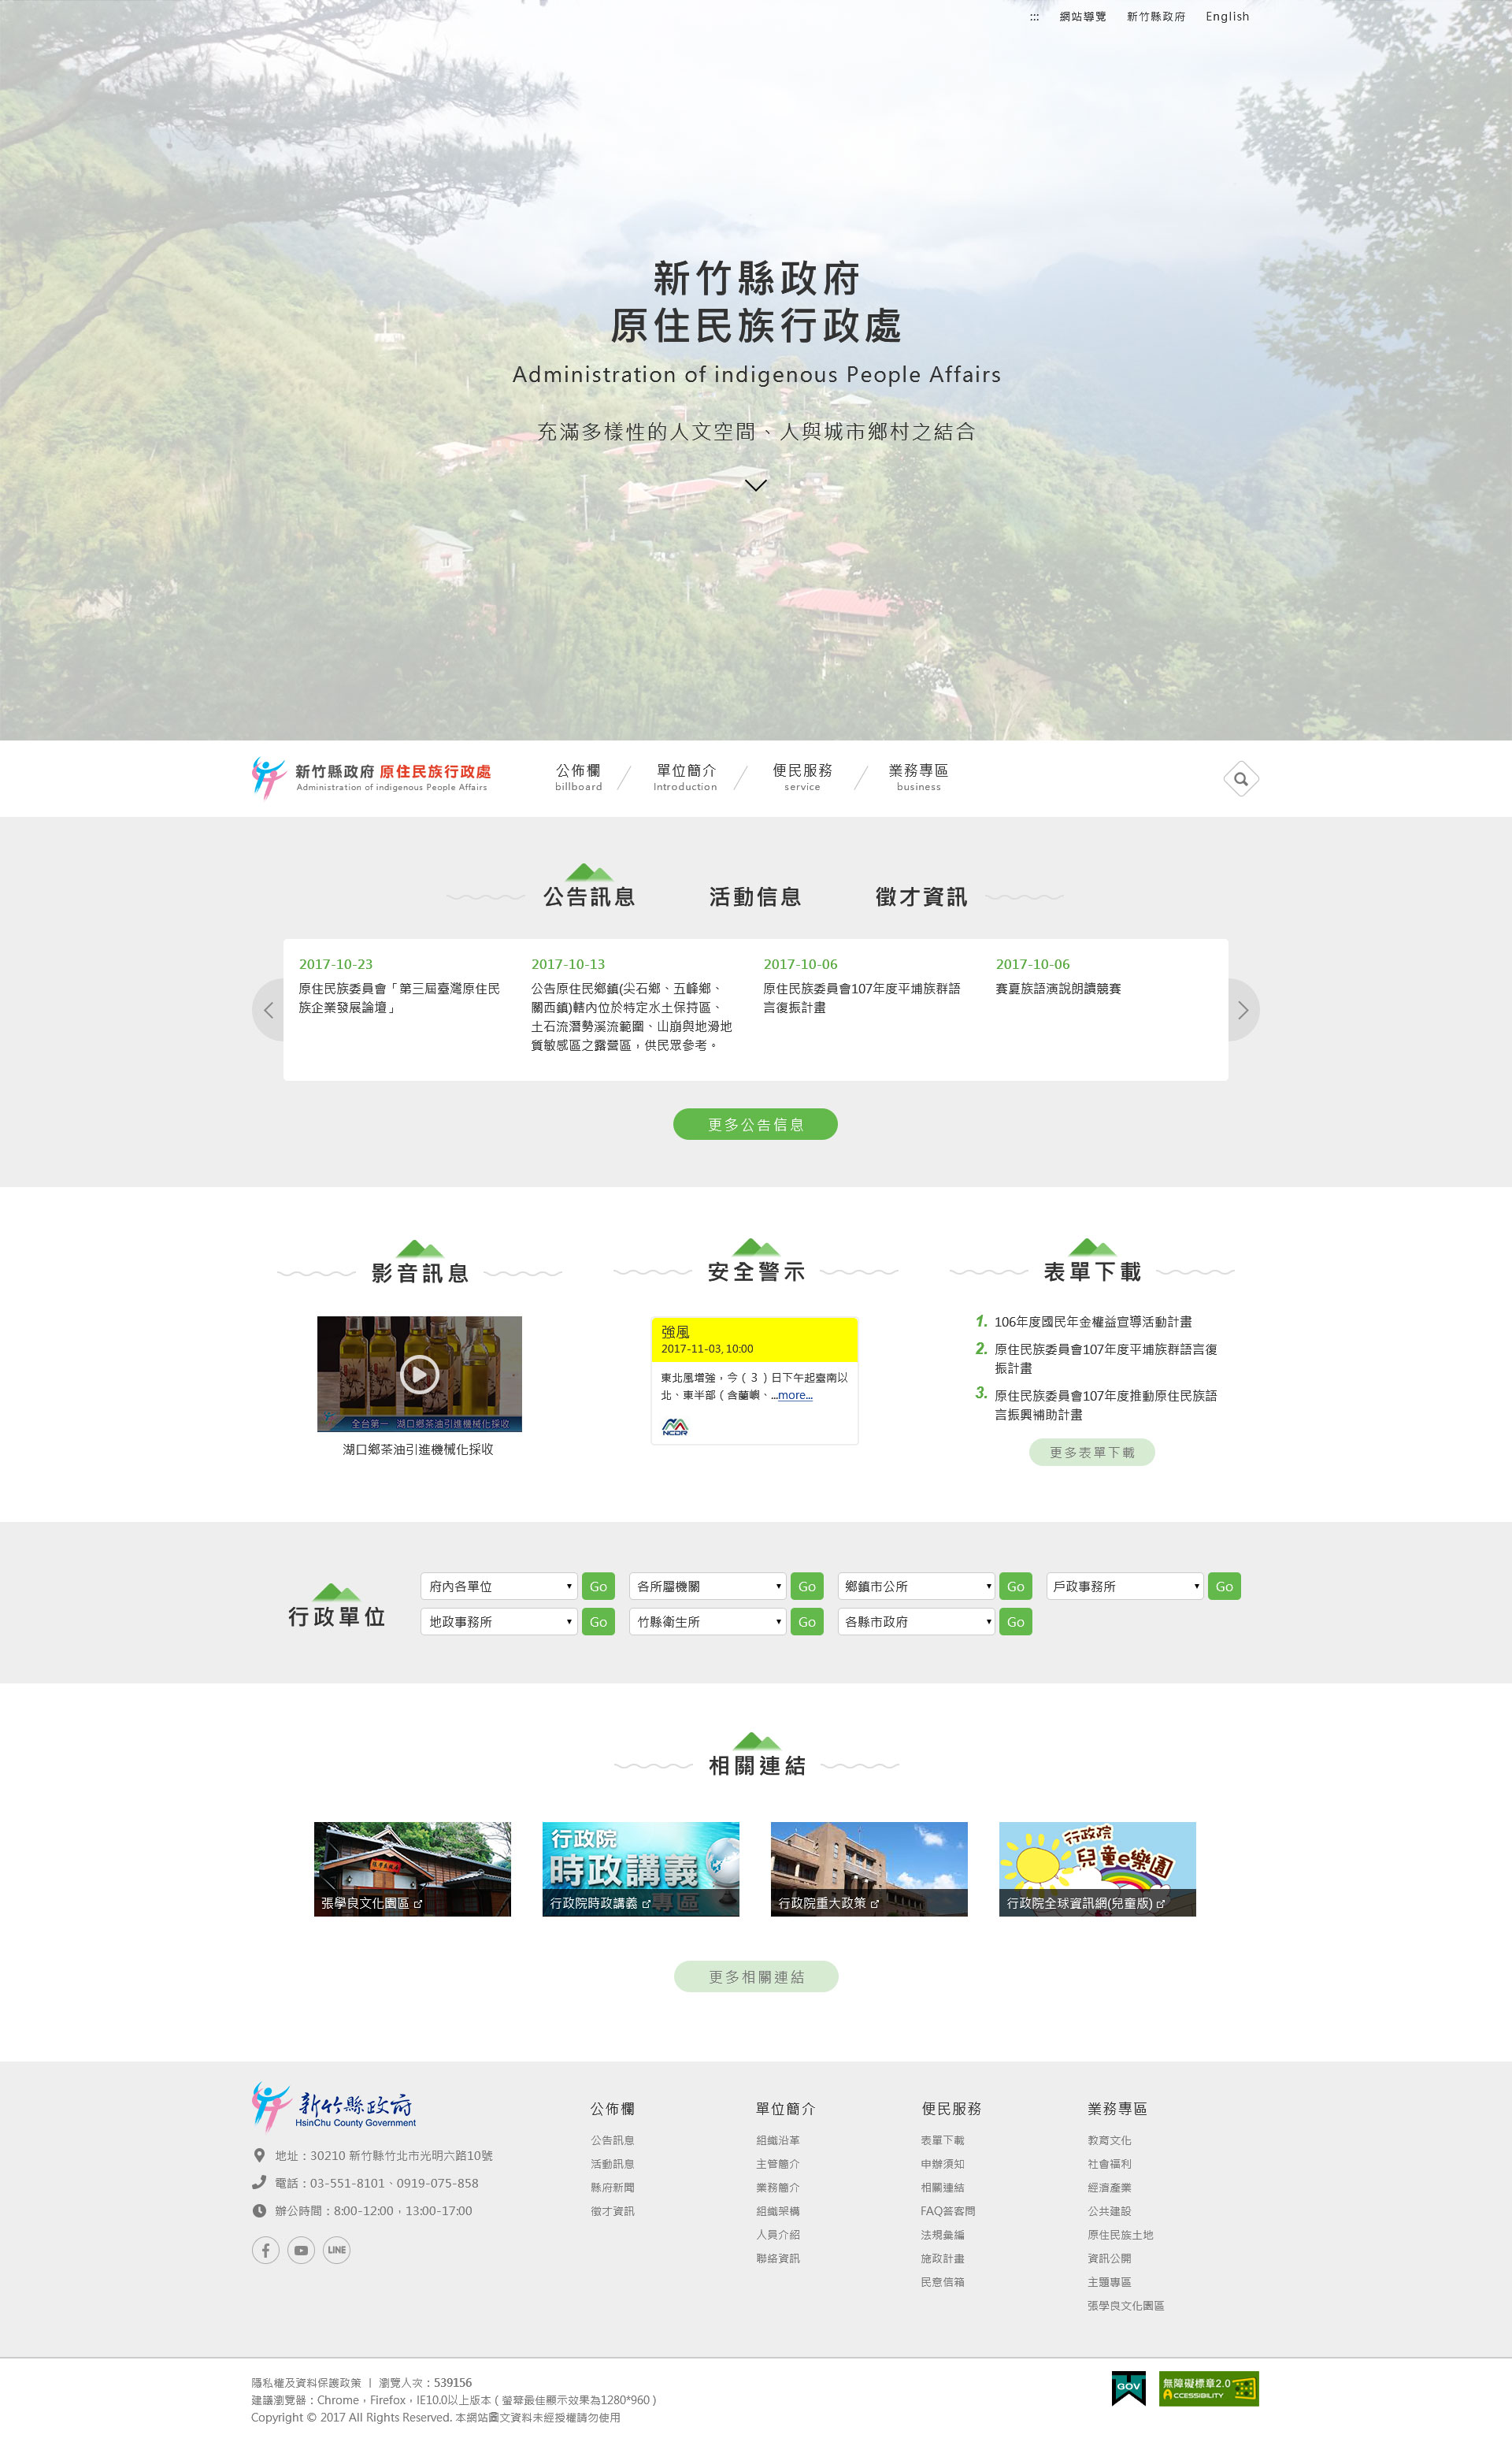Click the down chevron under hero text

click(x=756, y=485)
